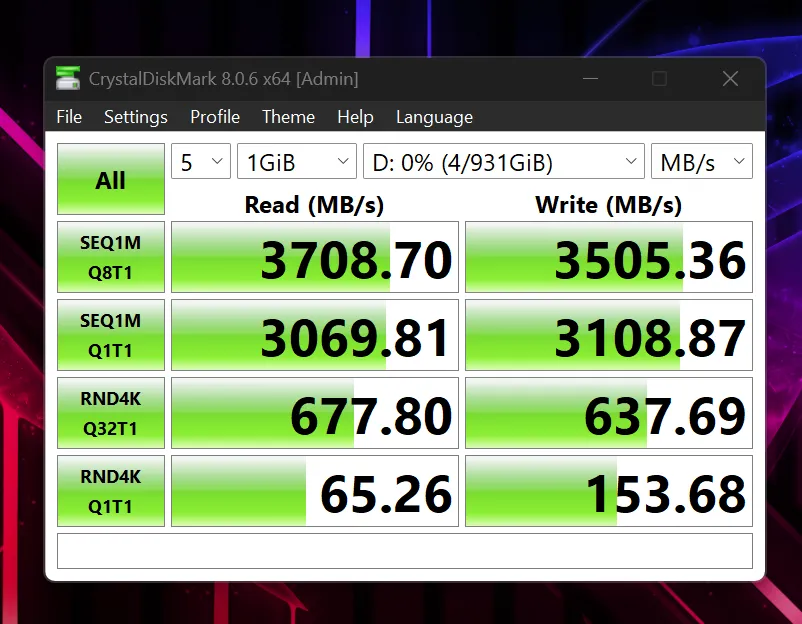Image resolution: width=802 pixels, height=624 pixels.
Task: Expand the 1GiB test size dropdown
Action: click(x=296, y=162)
